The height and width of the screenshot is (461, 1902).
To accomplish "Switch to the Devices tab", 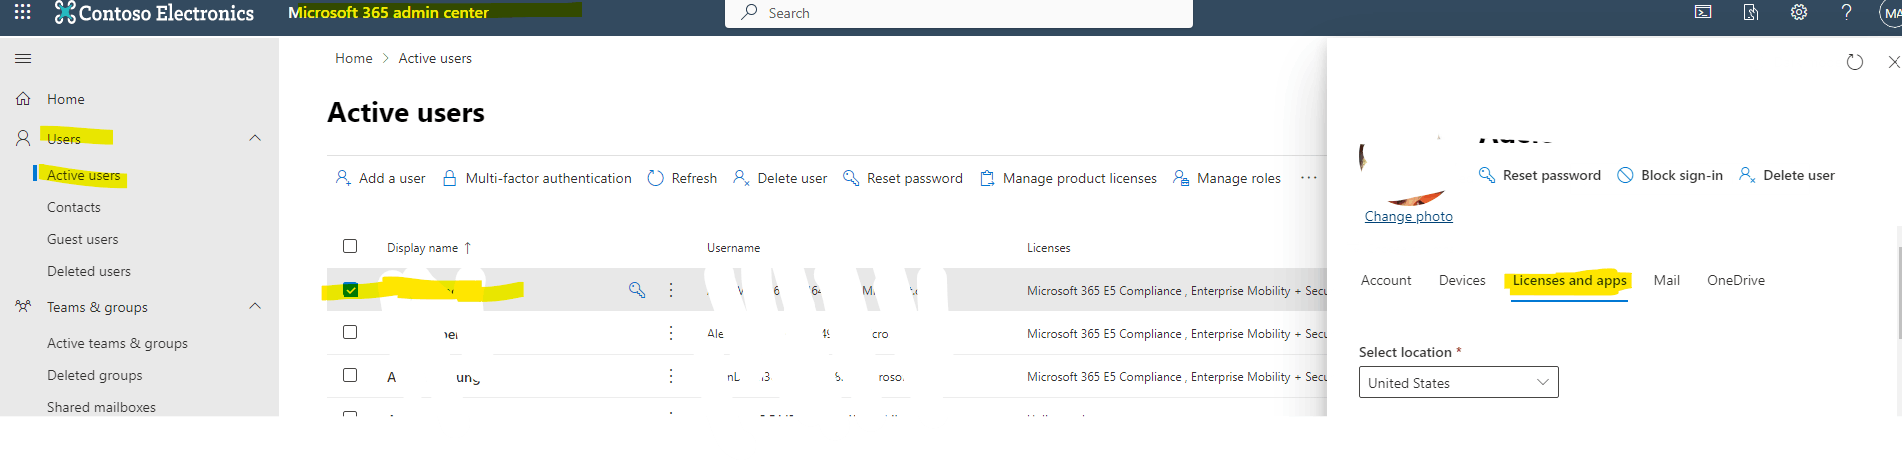I will pyautogui.click(x=1462, y=280).
